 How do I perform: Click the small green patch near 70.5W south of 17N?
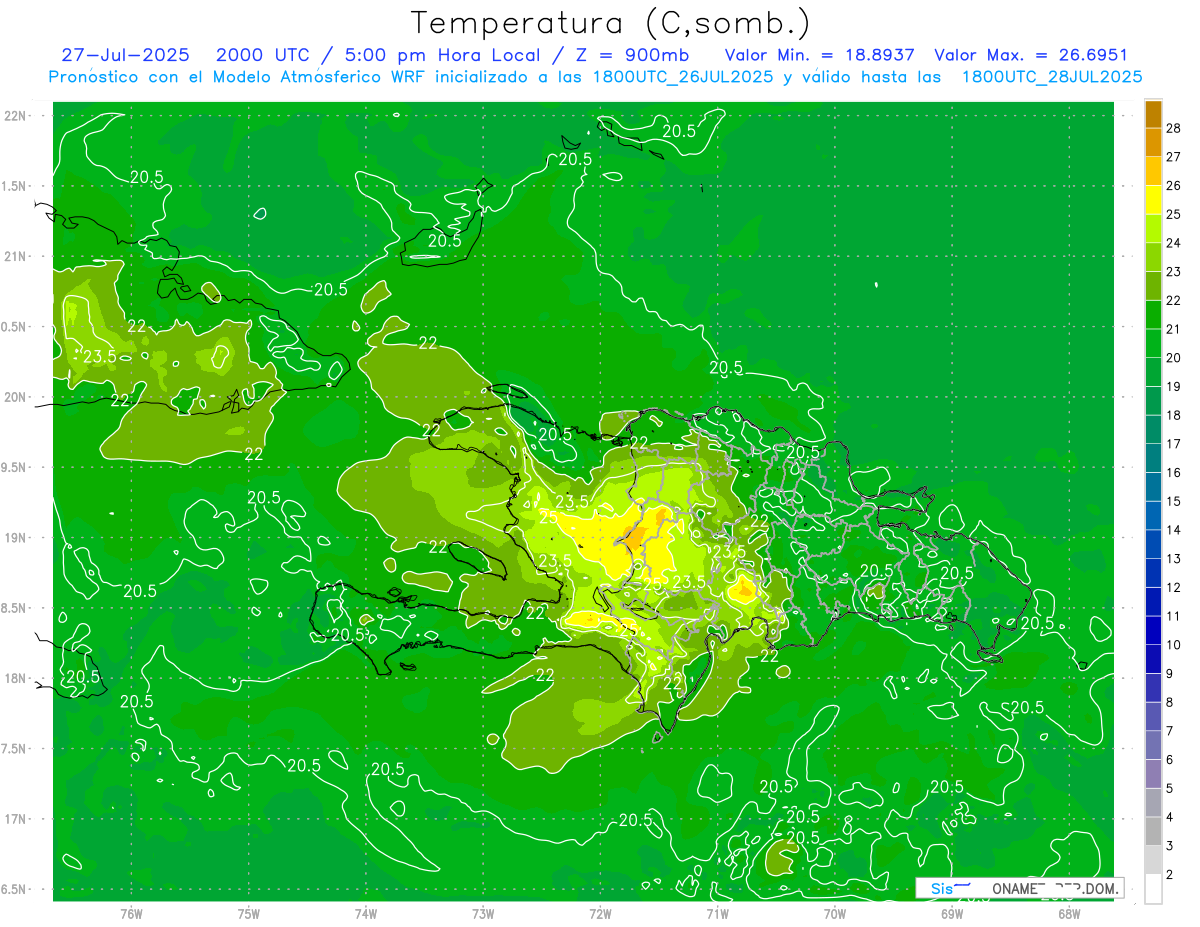[781, 858]
